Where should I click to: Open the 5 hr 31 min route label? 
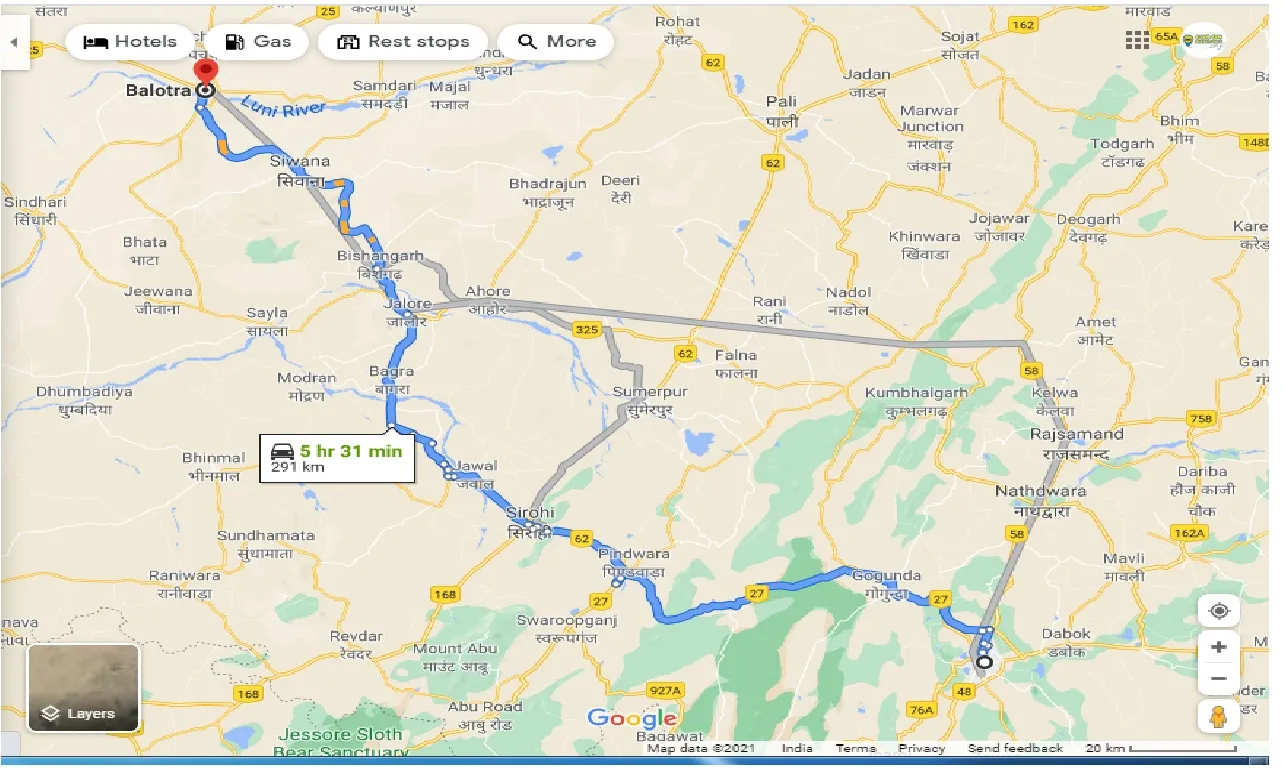click(337, 458)
